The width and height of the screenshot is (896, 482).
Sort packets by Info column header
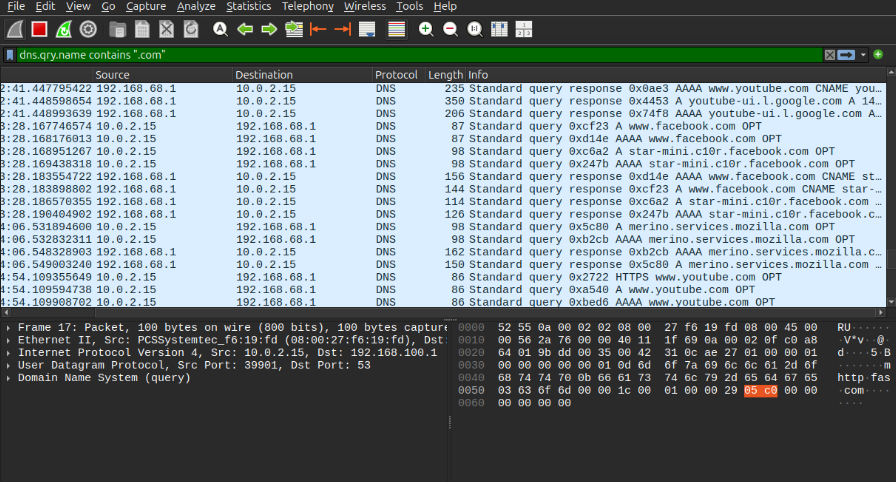point(675,75)
